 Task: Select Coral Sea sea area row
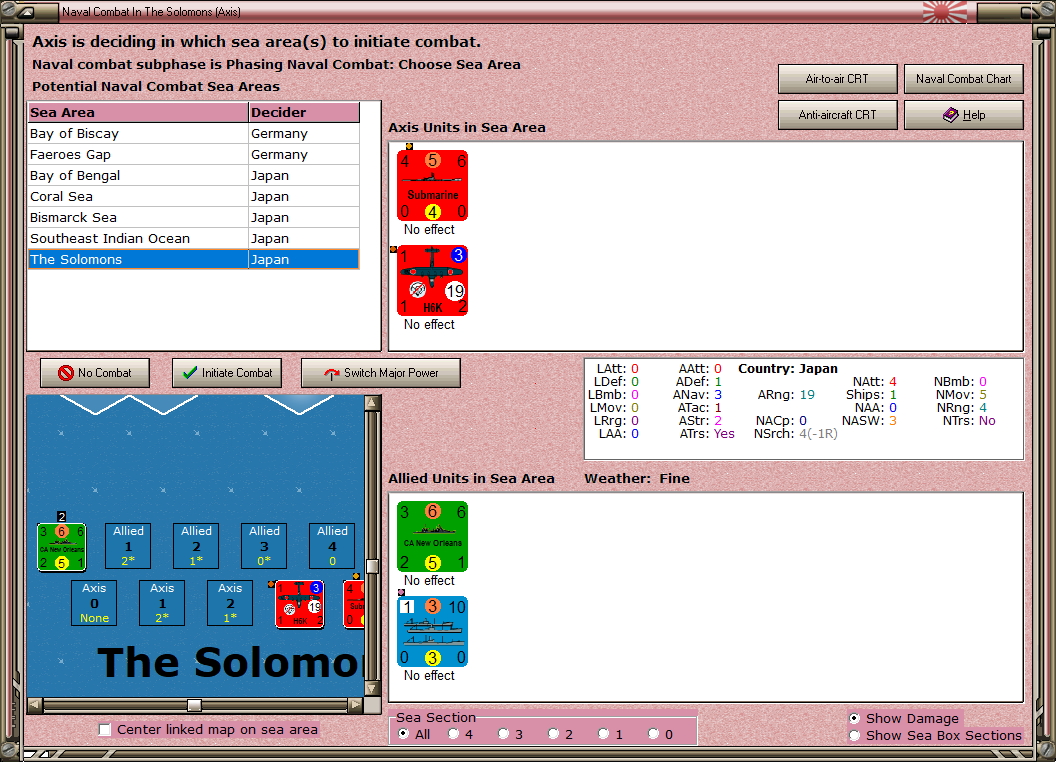(193, 196)
